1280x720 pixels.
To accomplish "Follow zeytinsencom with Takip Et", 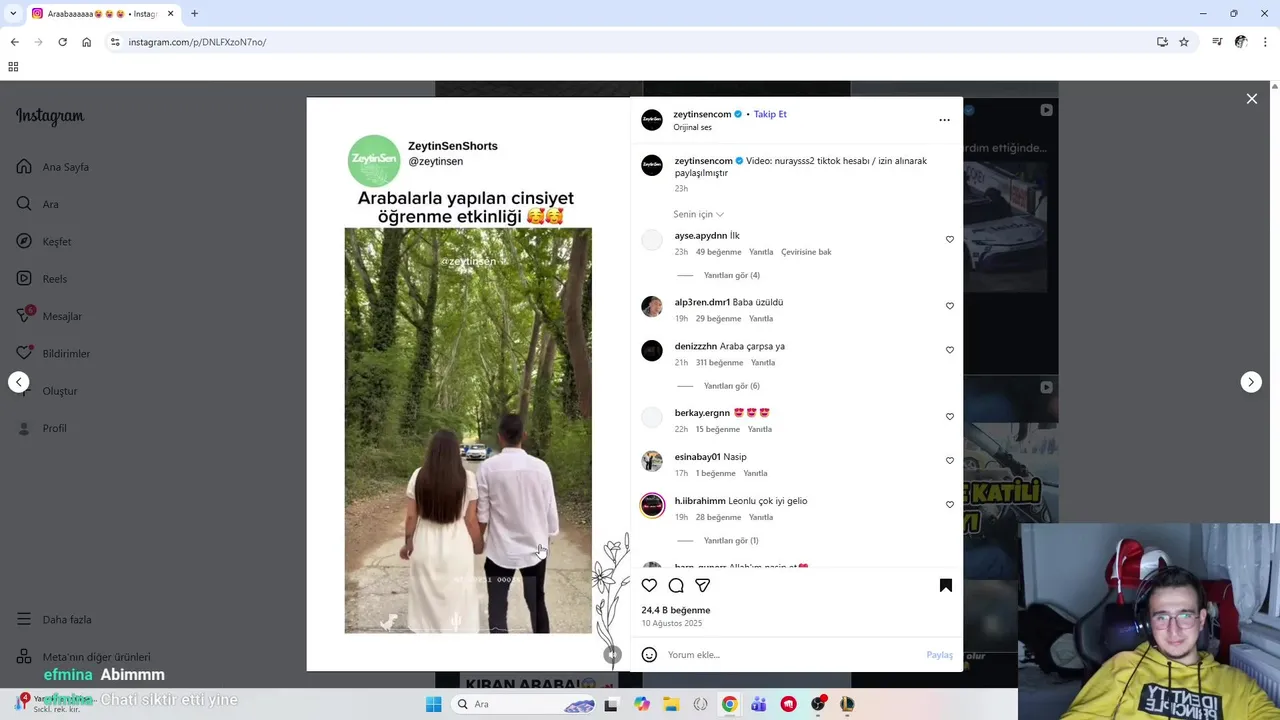I will 770,114.
